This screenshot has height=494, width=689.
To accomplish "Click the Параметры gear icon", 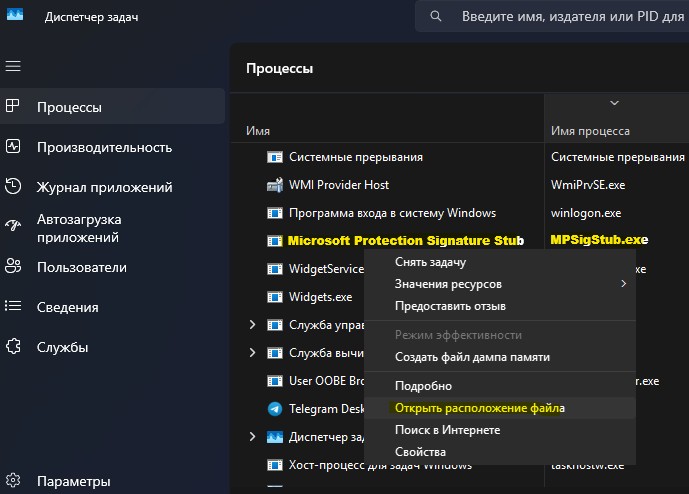I will click(x=13, y=480).
